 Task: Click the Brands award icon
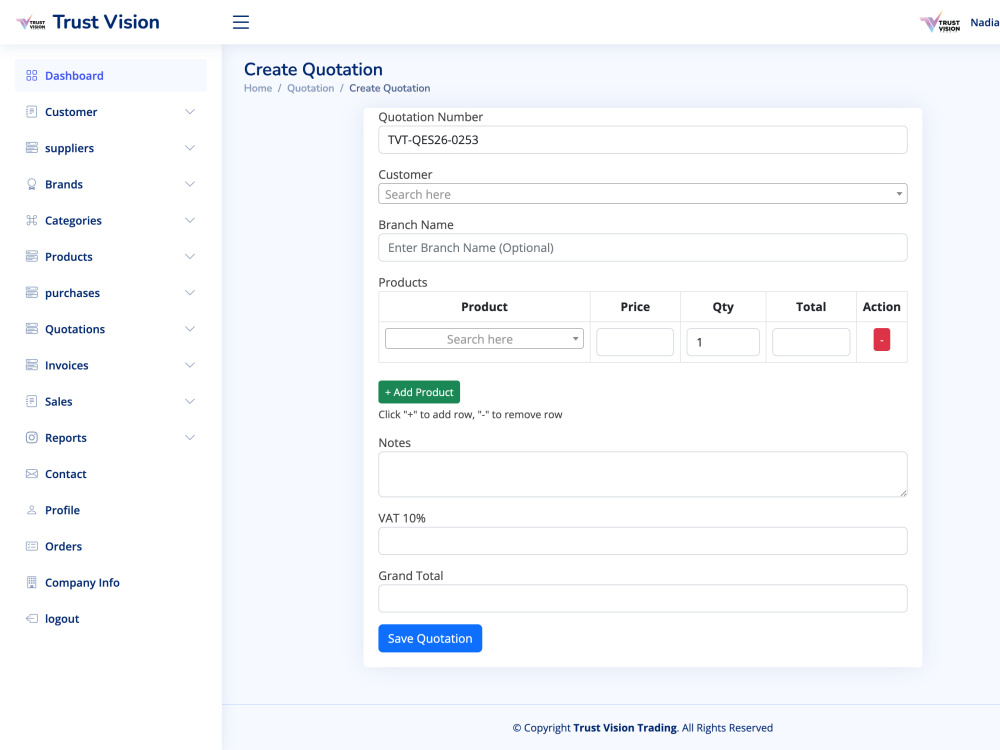pyautogui.click(x=31, y=184)
